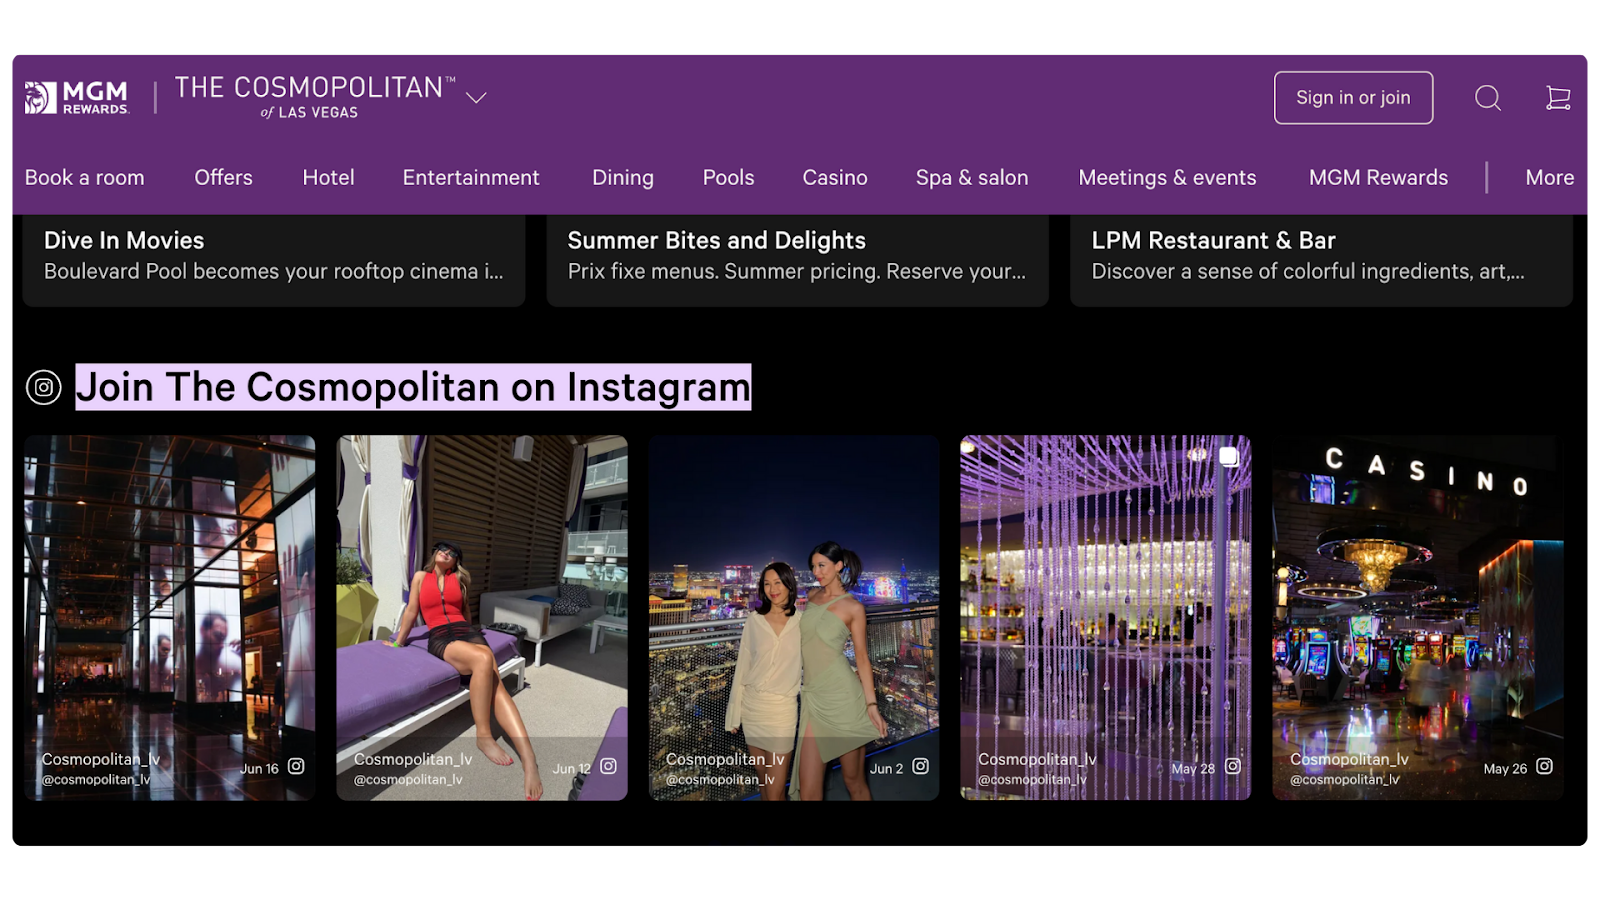Open the search magnifier icon

(1488, 97)
